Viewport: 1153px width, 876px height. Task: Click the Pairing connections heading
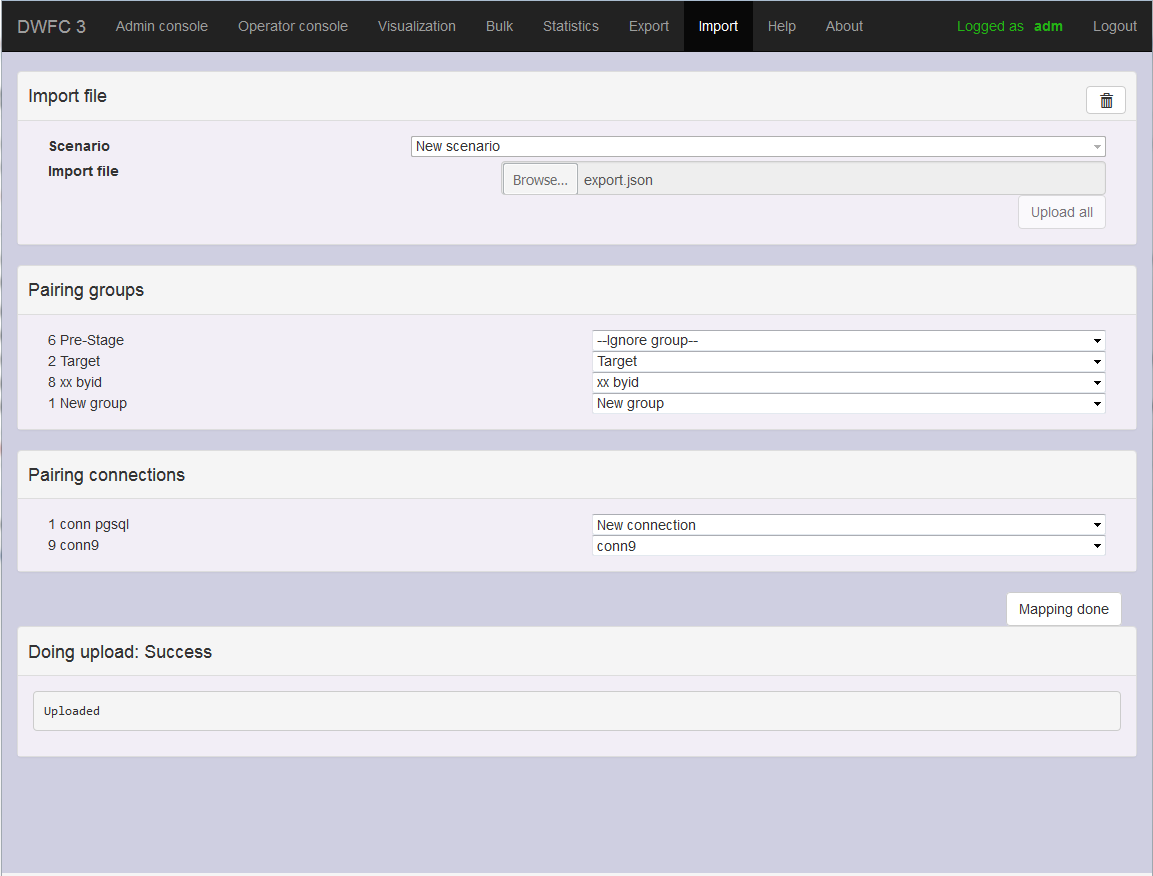pyautogui.click(x=107, y=475)
